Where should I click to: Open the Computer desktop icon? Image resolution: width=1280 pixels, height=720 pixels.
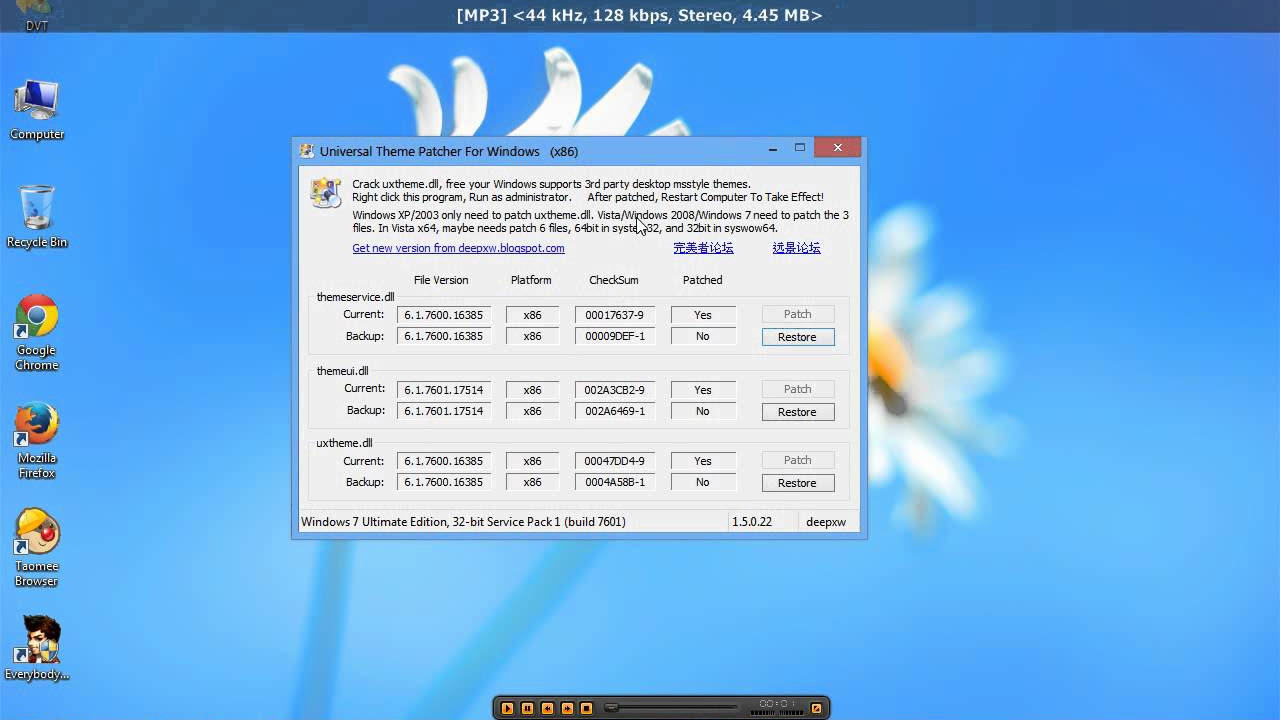pos(37,110)
